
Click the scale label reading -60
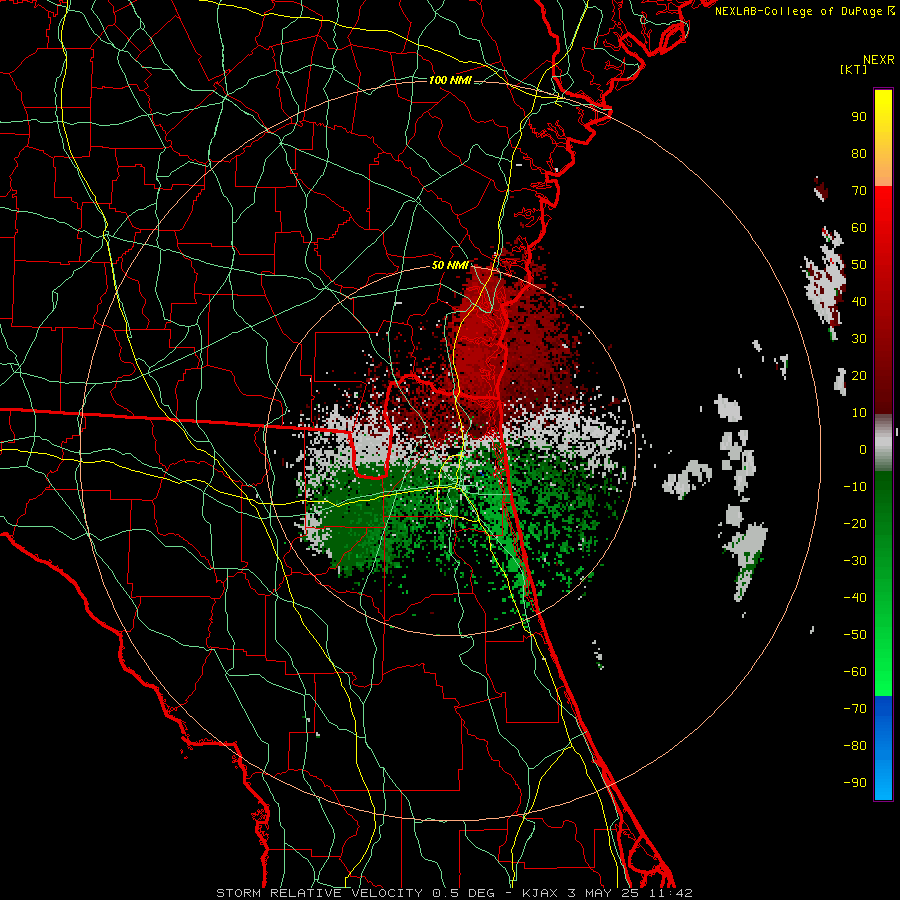855,672
